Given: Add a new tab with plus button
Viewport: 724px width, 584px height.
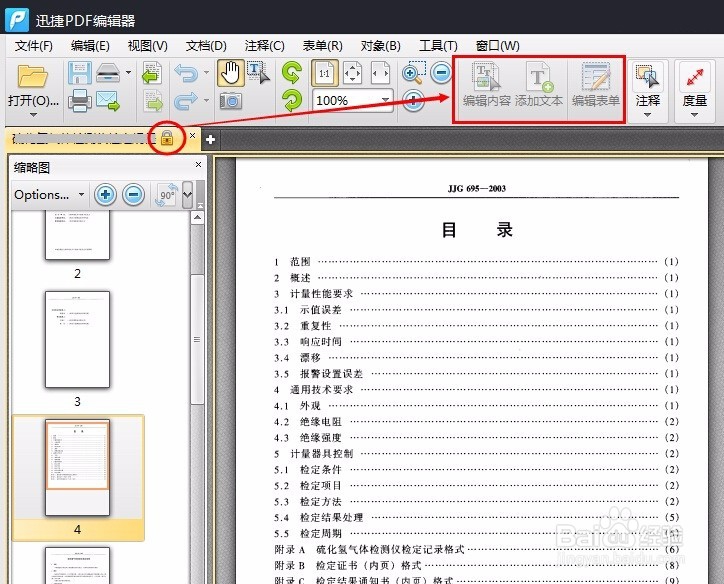Looking at the screenshot, I should (211, 139).
